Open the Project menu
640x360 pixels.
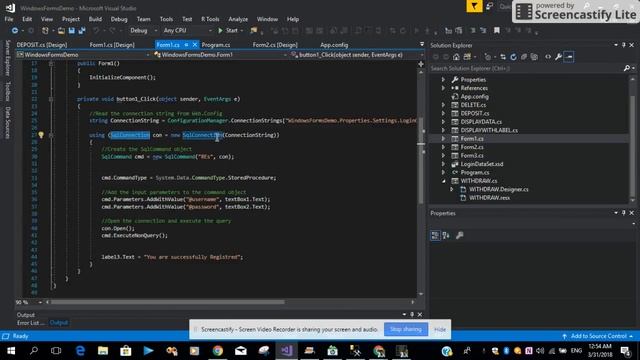[71, 19]
